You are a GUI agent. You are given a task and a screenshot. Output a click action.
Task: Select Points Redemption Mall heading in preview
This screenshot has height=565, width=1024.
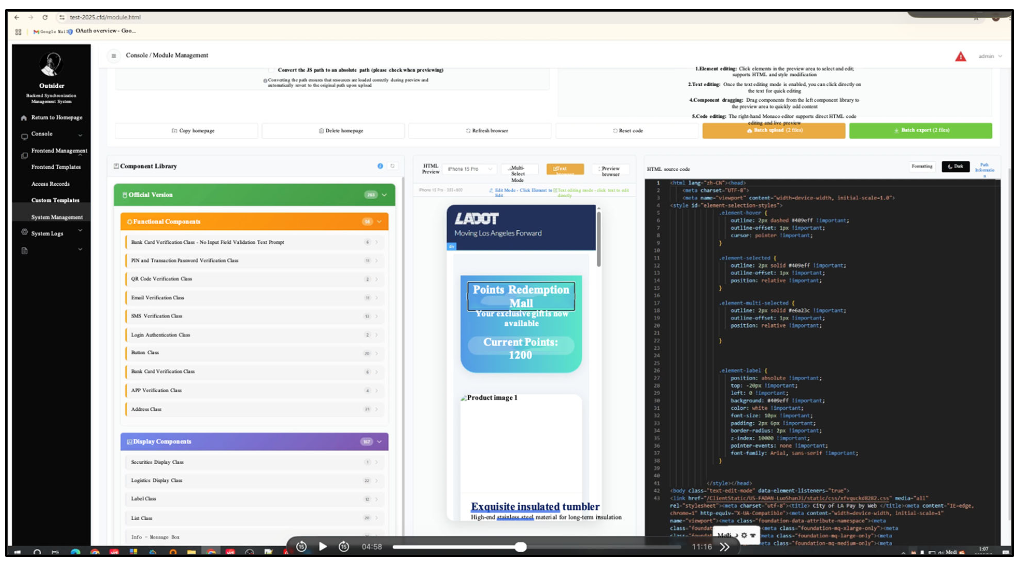click(x=521, y=297)
